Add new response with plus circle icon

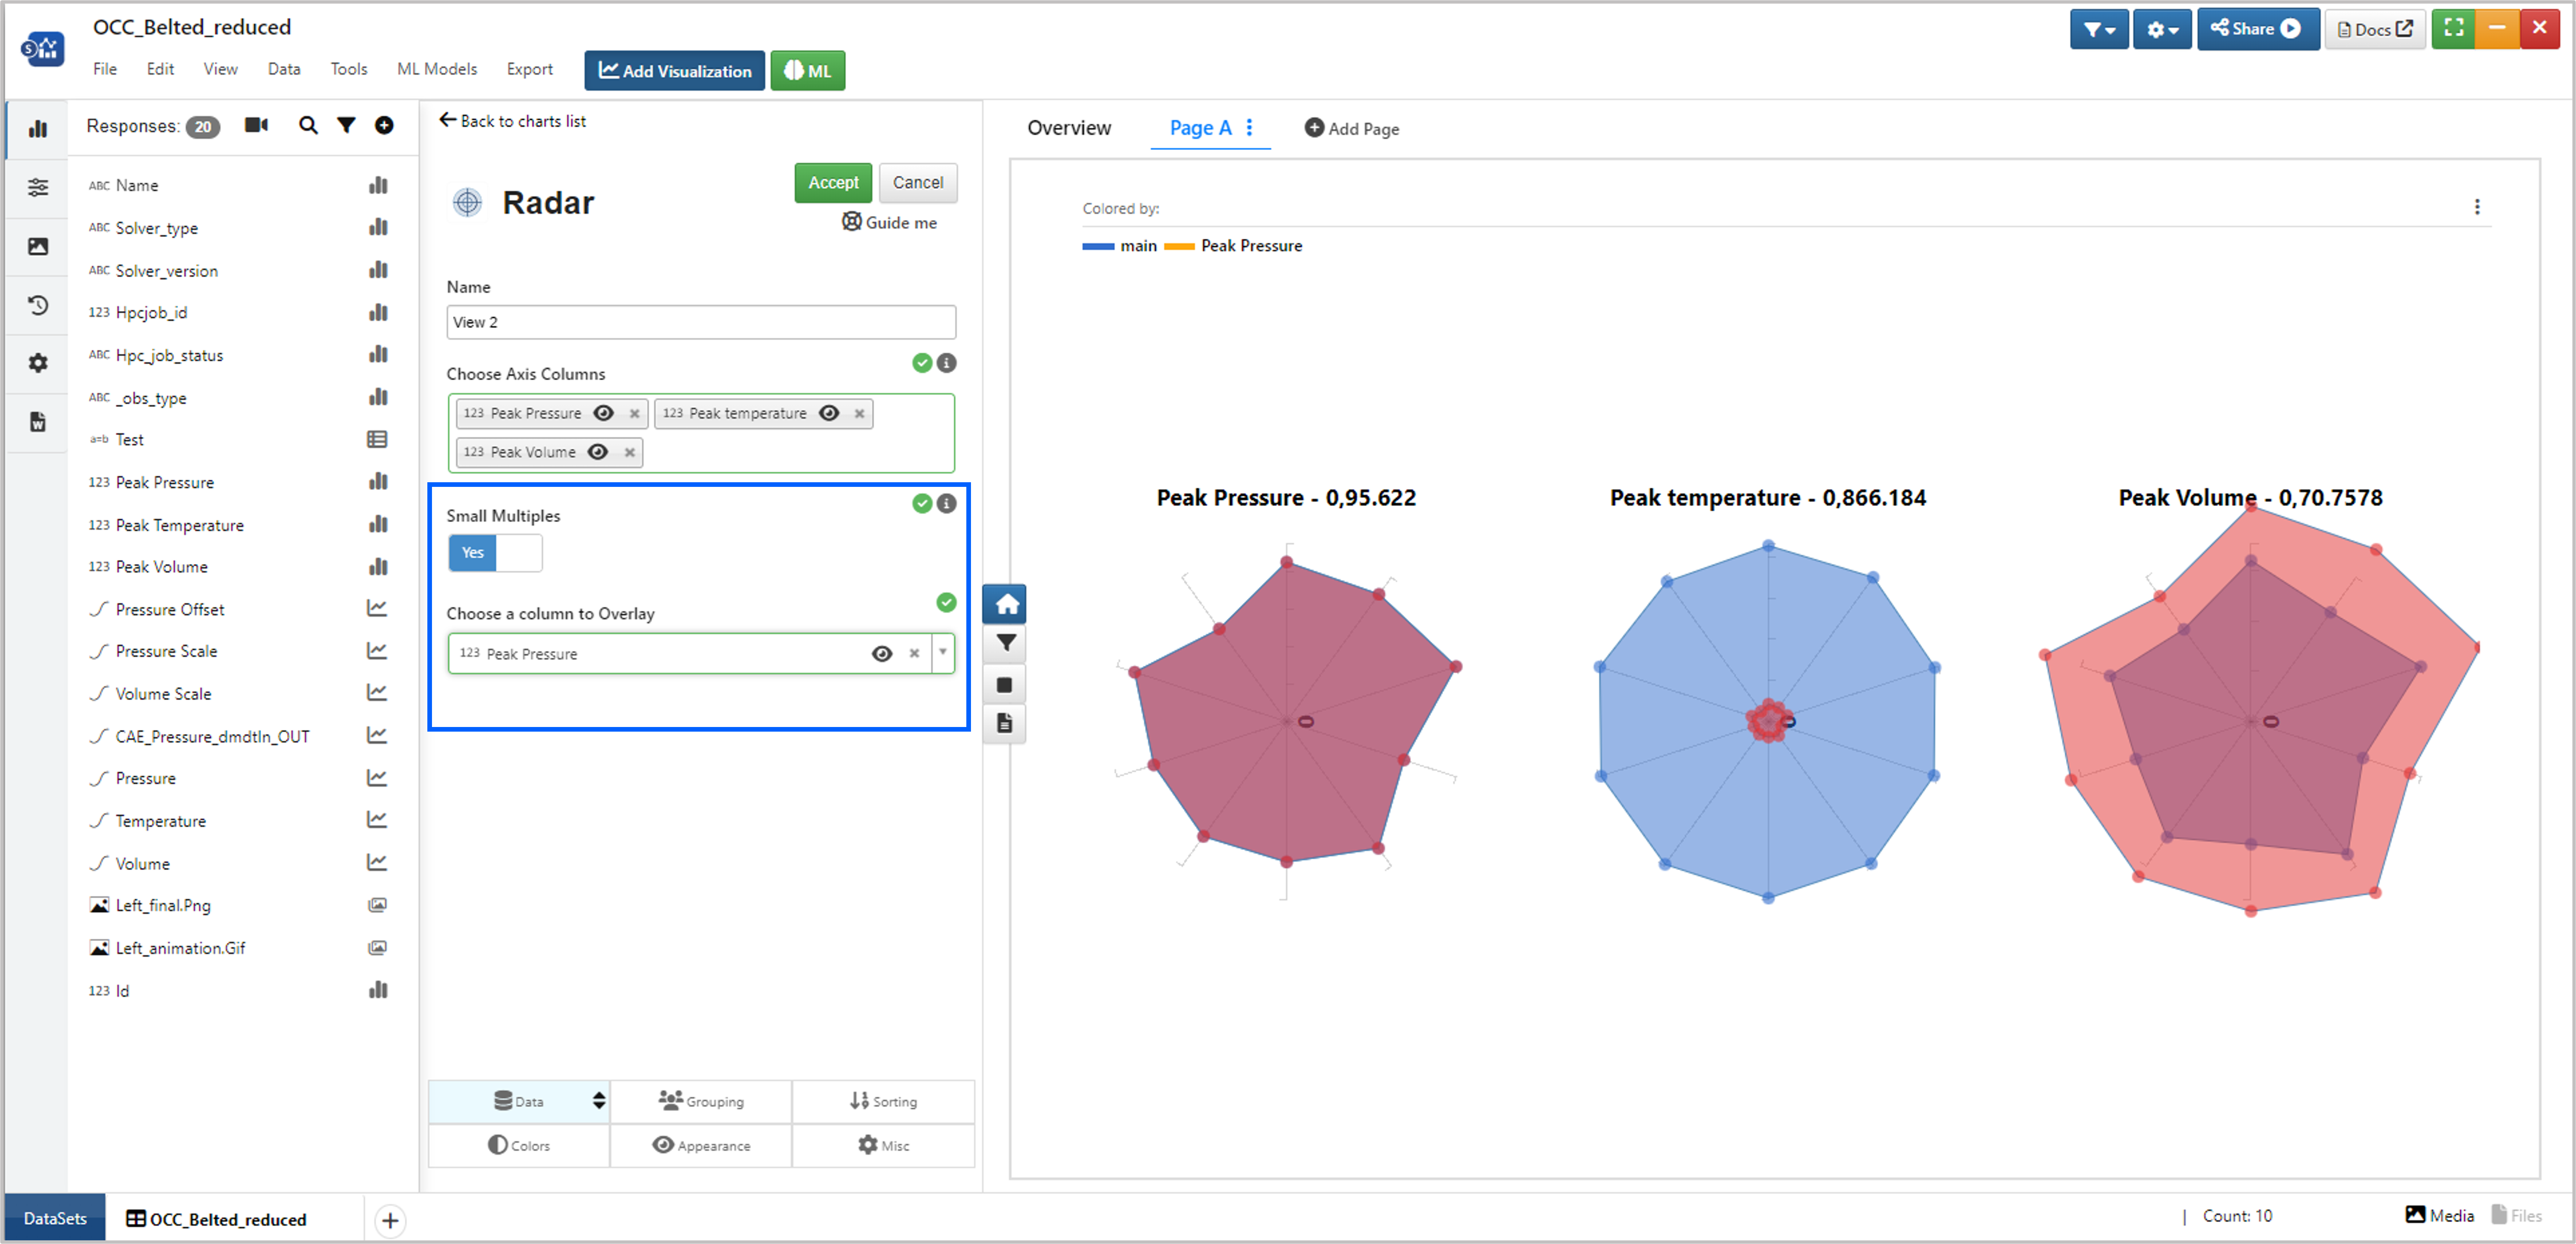[x=384, y=125]
